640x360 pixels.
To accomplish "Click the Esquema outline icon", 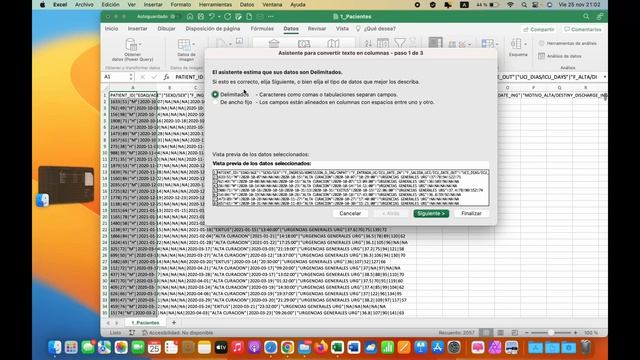I will [516, 43].
